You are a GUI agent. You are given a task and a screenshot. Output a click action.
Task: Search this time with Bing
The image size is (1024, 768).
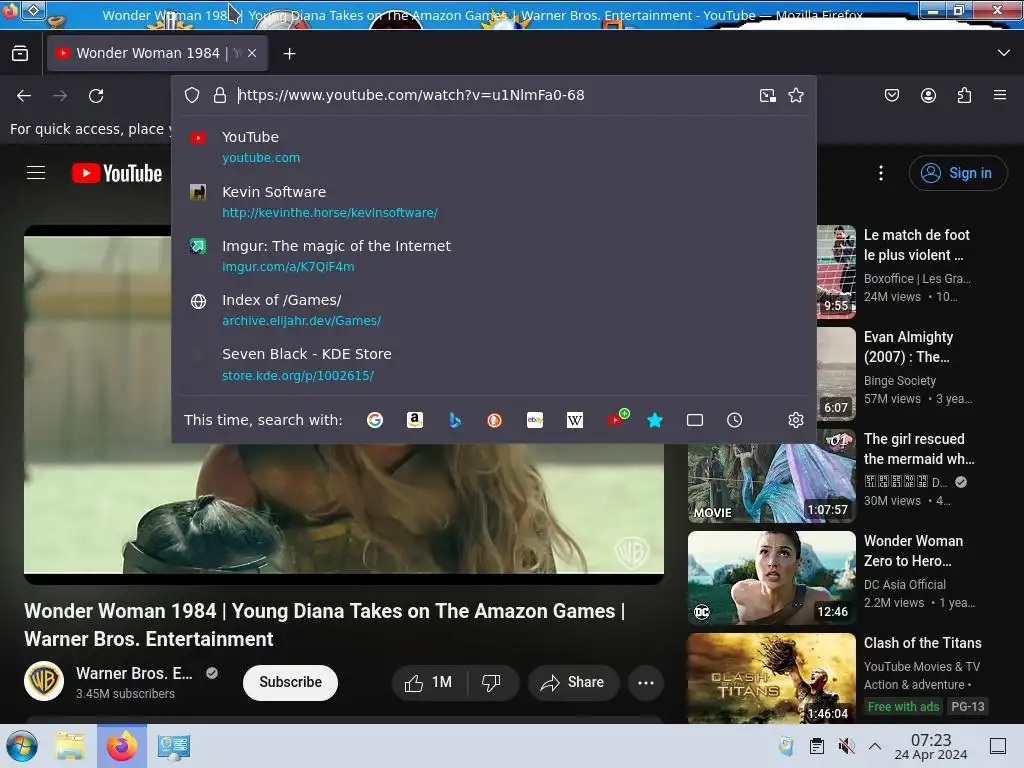pyautogui.click(x=455, y=420)
